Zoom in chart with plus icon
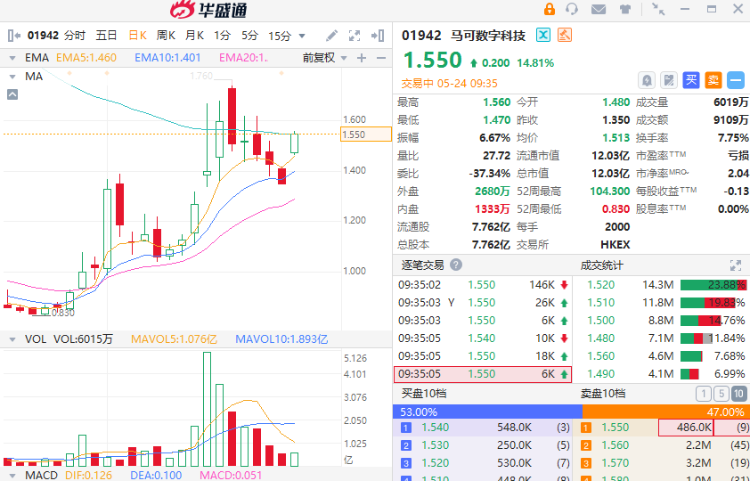Screen dimensions: 750x481 pos(362,58)
